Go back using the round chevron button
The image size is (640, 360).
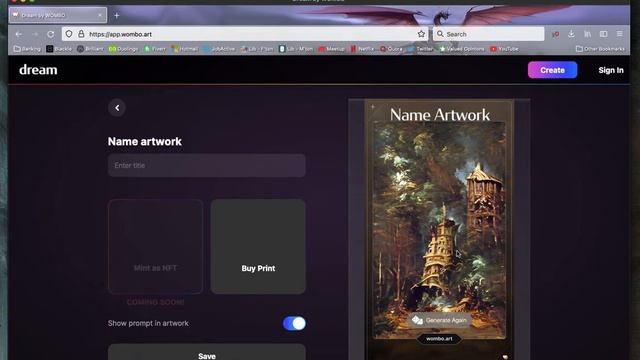pos(117,108)
